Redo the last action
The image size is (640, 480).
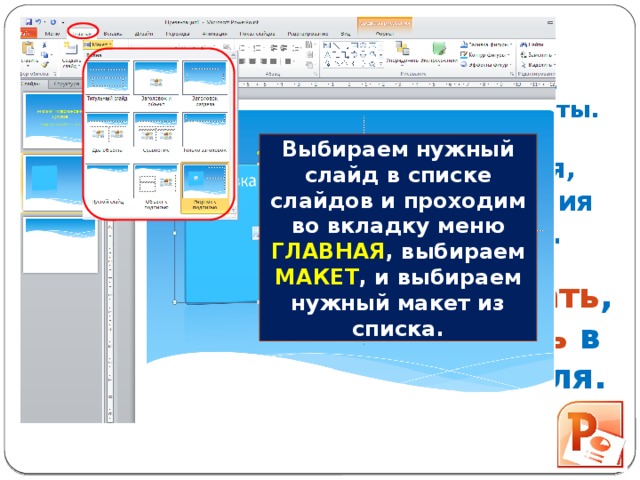pyautogui.click(x=53, y=22)
